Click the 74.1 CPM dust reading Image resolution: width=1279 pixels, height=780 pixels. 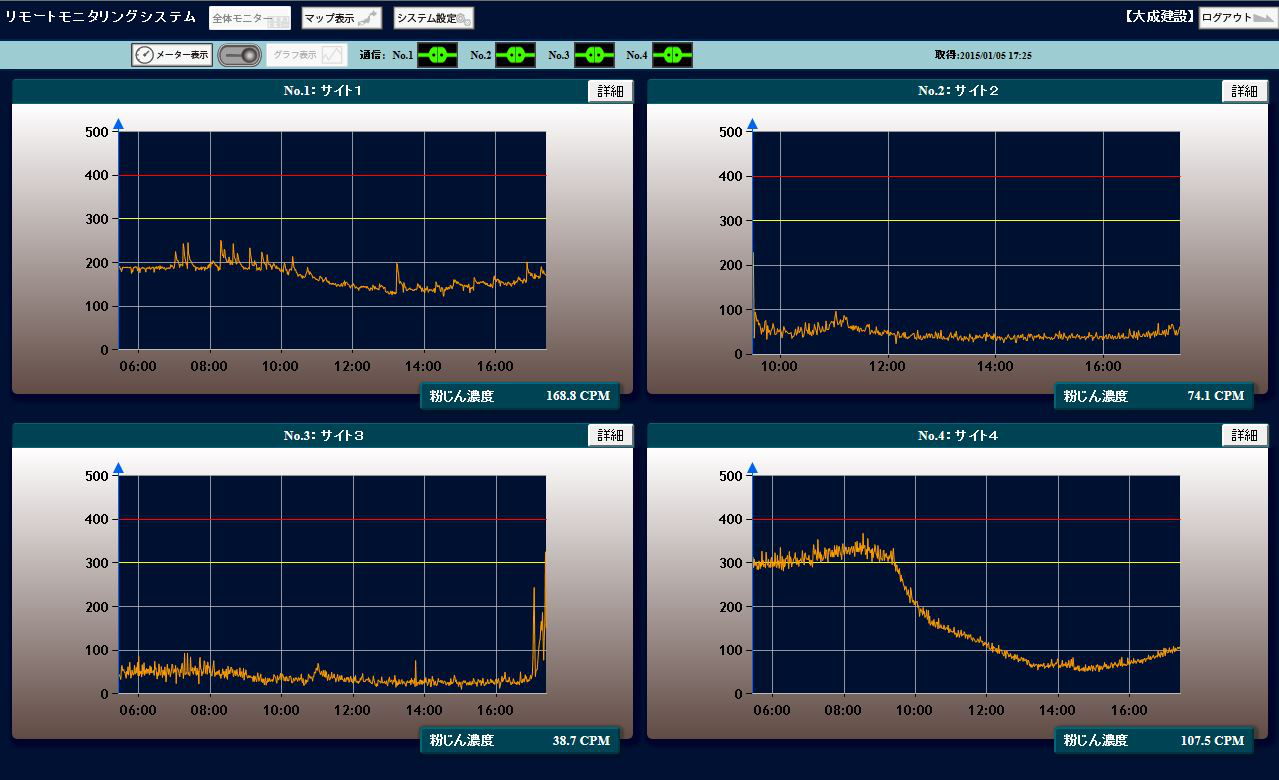coord(1216,396)
